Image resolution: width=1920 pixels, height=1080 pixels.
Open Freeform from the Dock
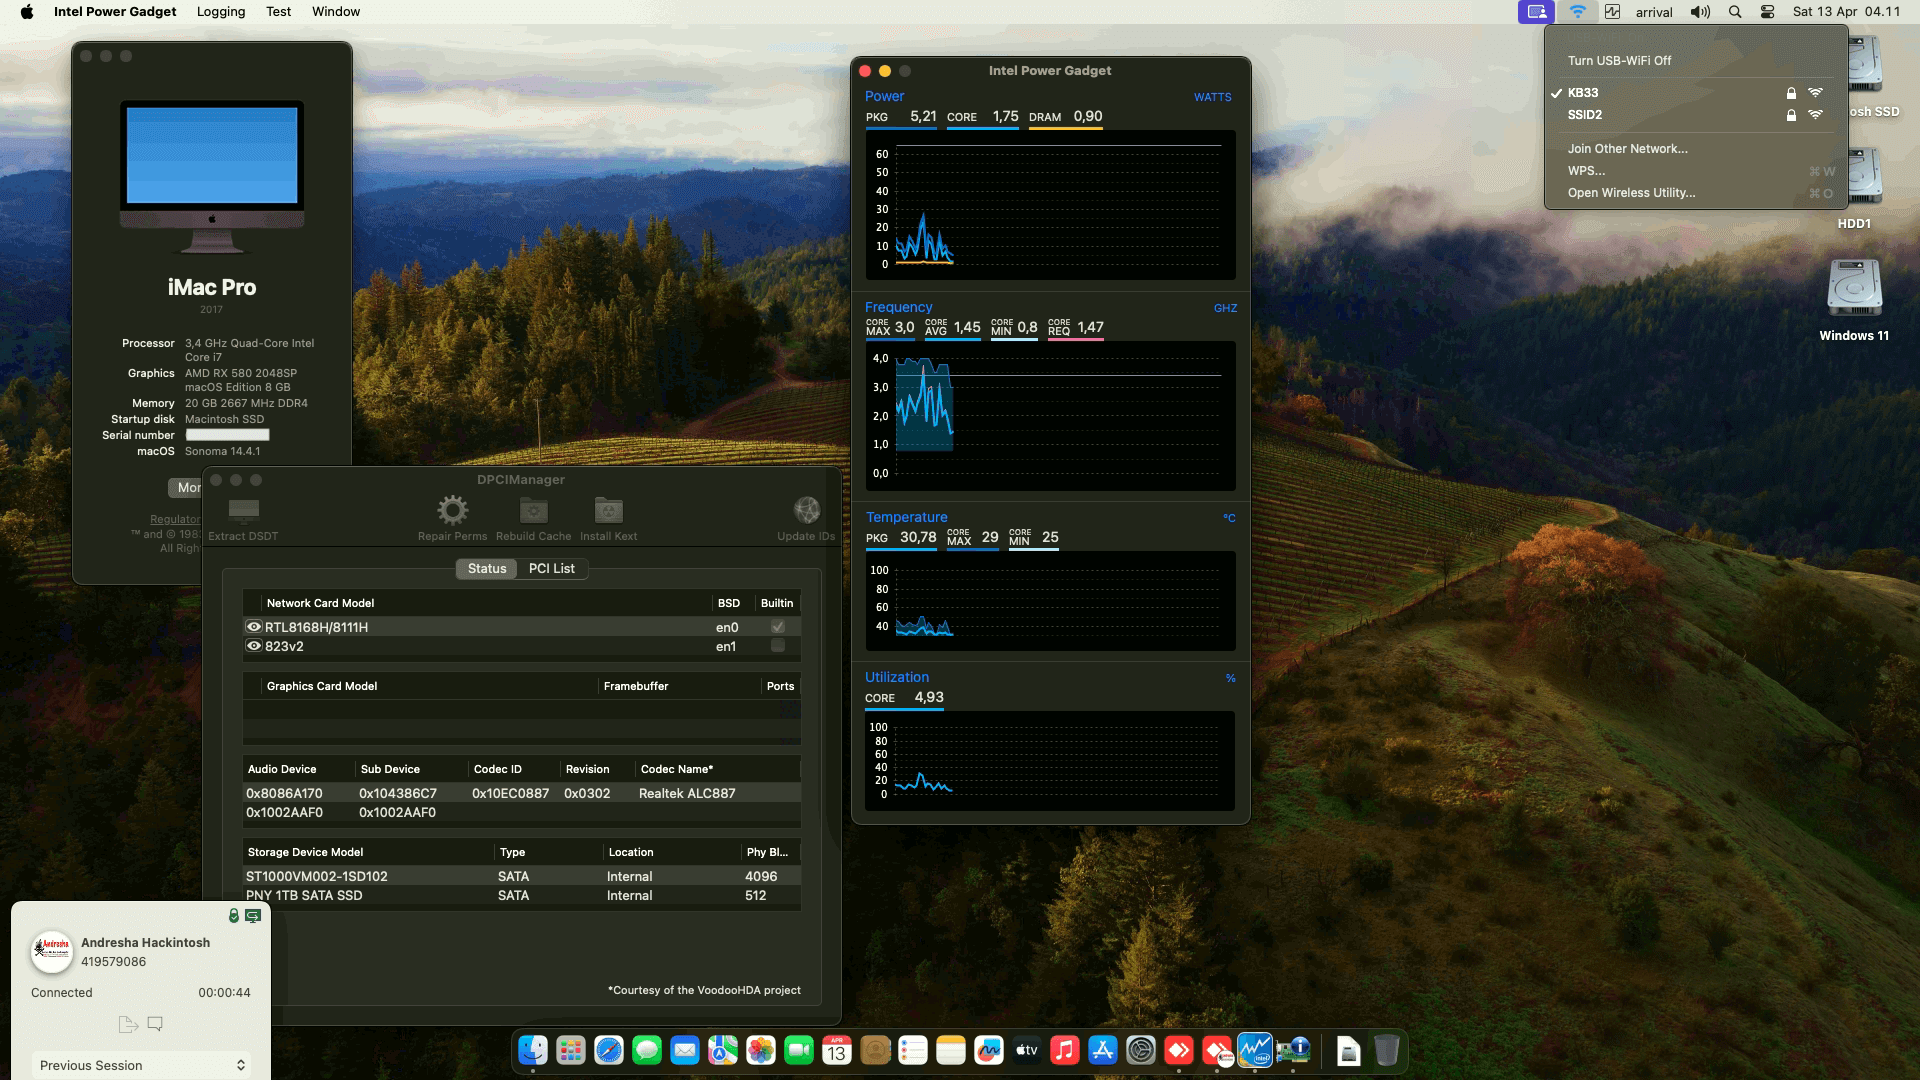(x=989, y=1050)
